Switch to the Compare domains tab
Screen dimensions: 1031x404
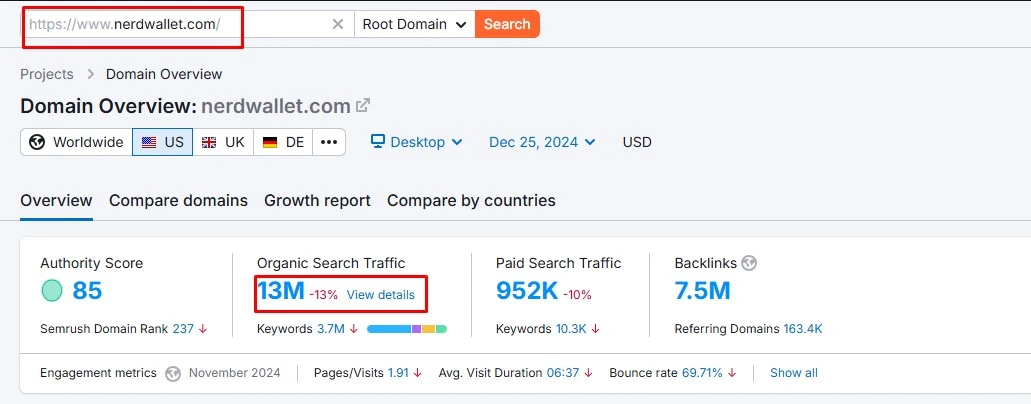(178, 201)
